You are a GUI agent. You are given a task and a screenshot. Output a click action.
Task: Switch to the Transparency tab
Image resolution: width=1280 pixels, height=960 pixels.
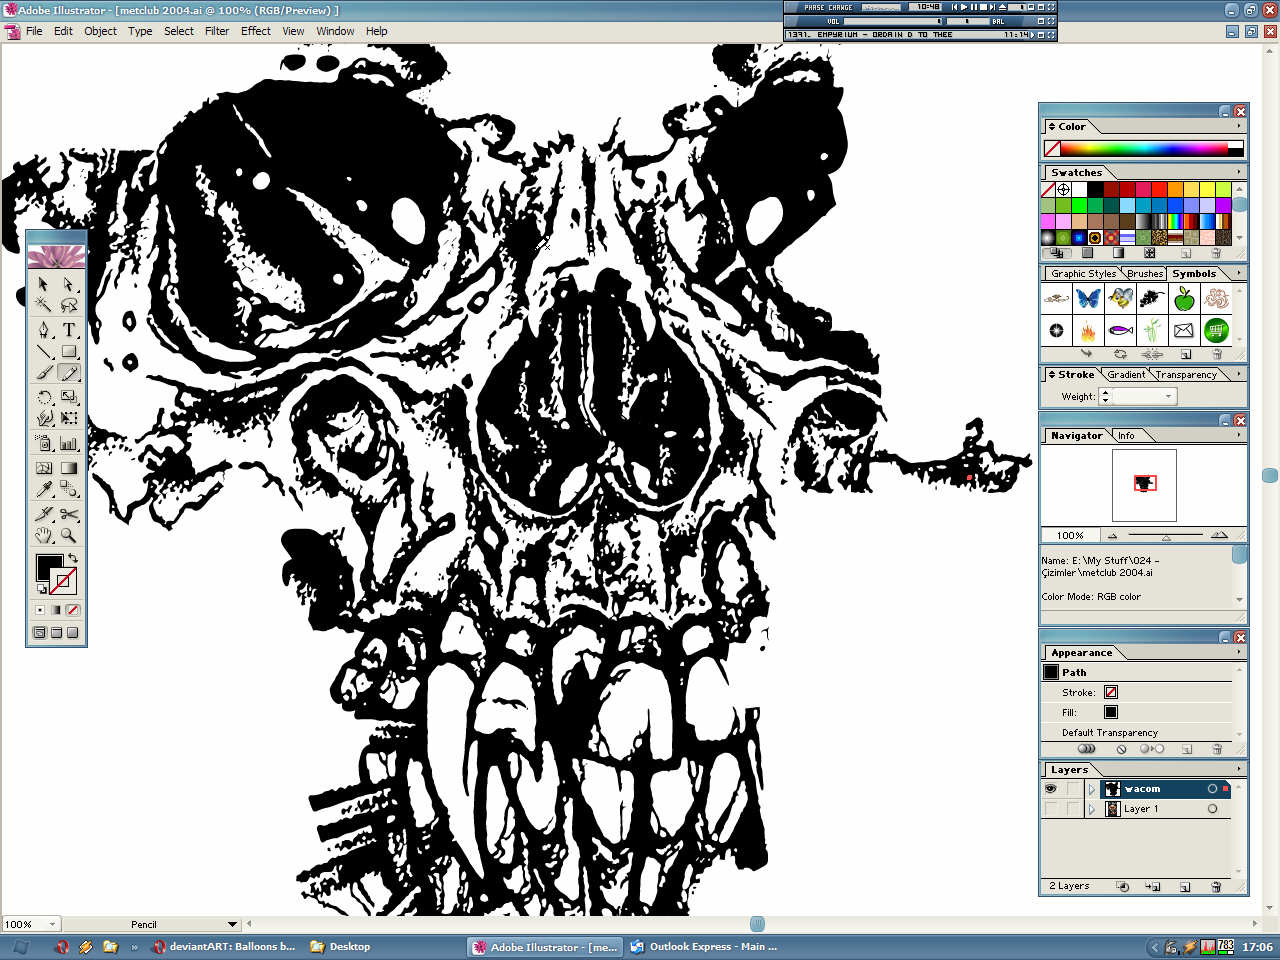[x=1186, y=375]
